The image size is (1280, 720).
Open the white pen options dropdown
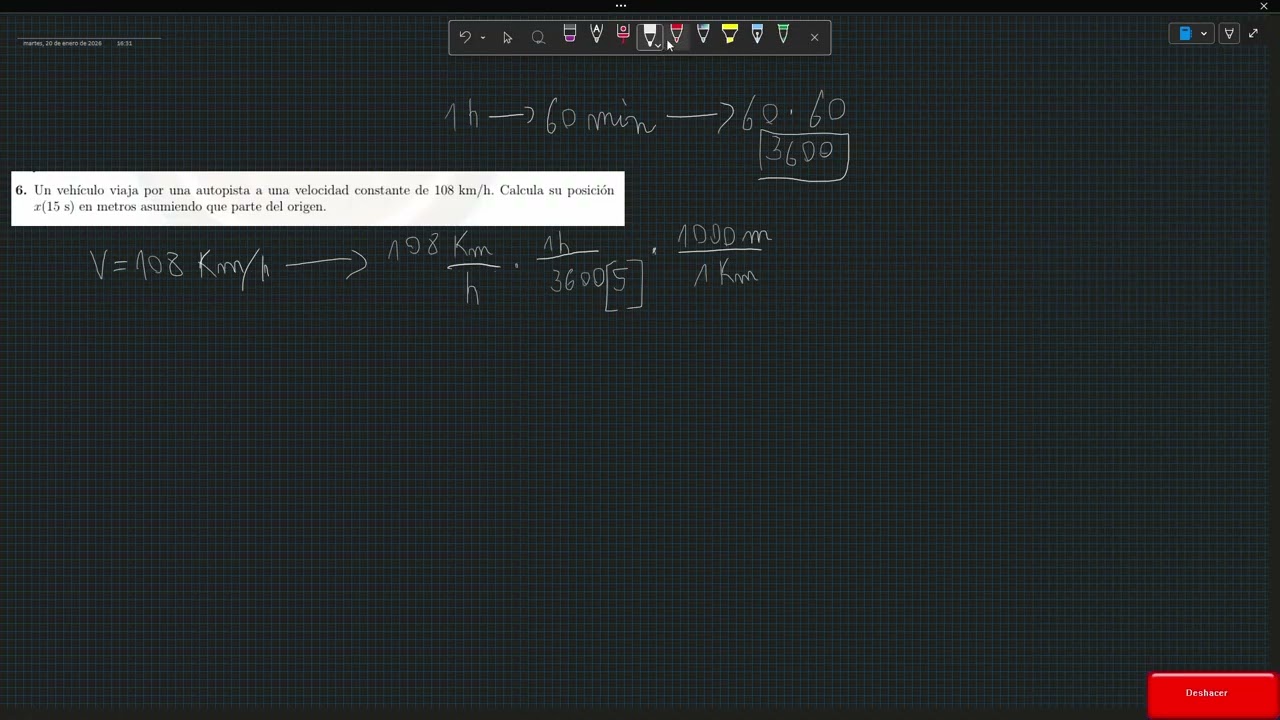(x=657, y=45)
